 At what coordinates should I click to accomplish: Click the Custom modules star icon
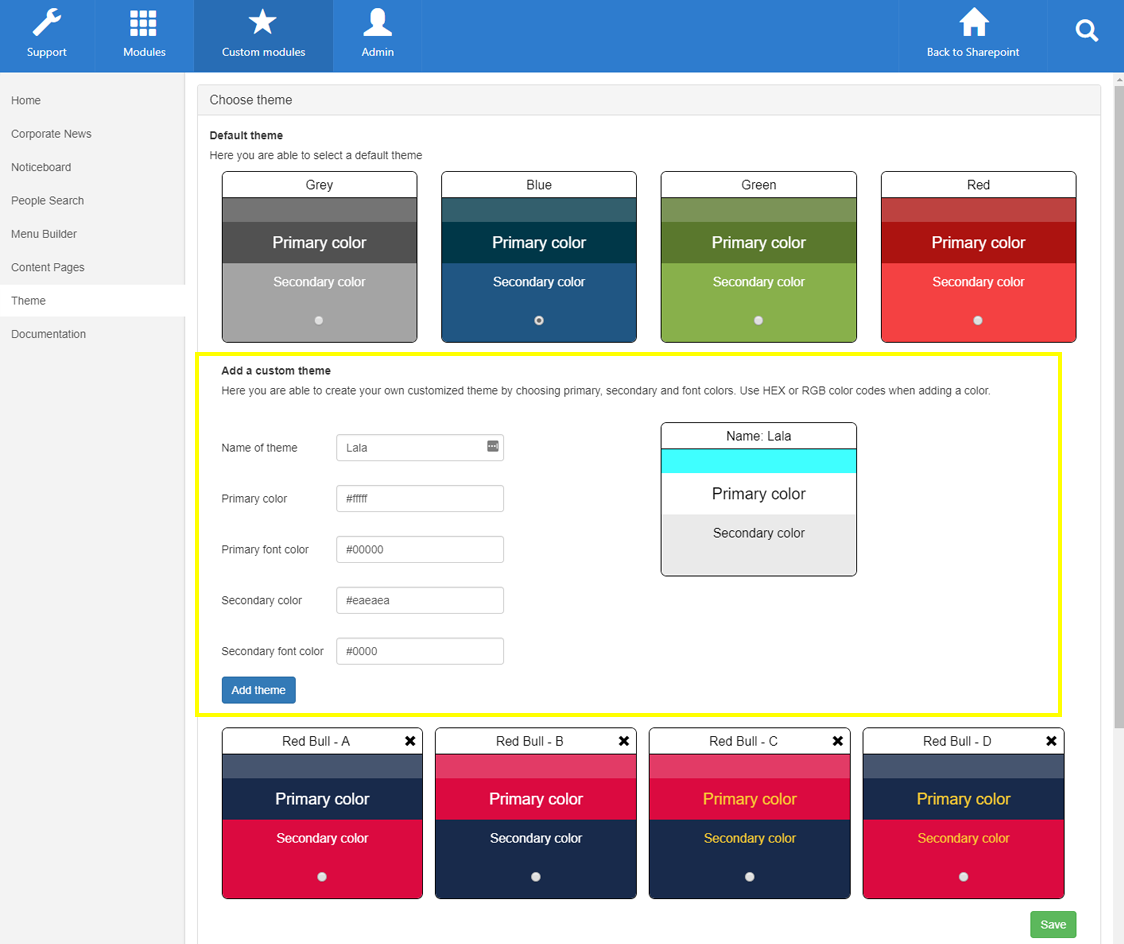pos(263,23)
